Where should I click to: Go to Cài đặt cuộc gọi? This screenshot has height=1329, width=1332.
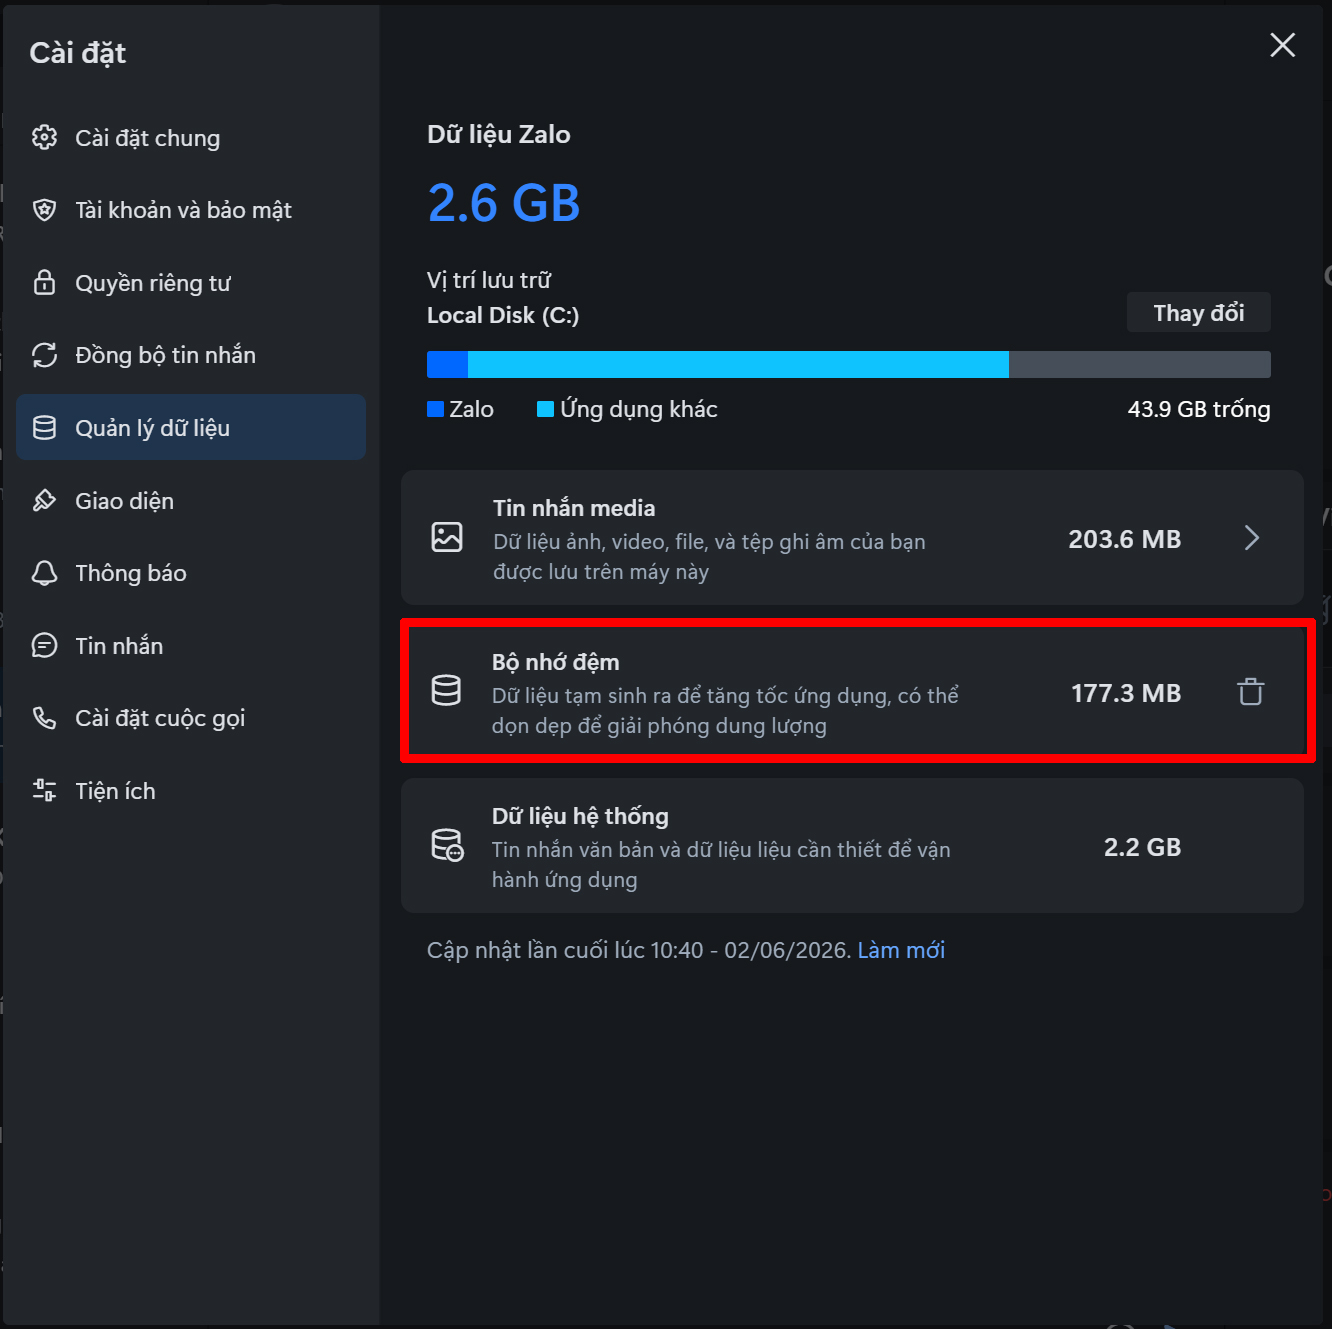(x=191, y=718)
